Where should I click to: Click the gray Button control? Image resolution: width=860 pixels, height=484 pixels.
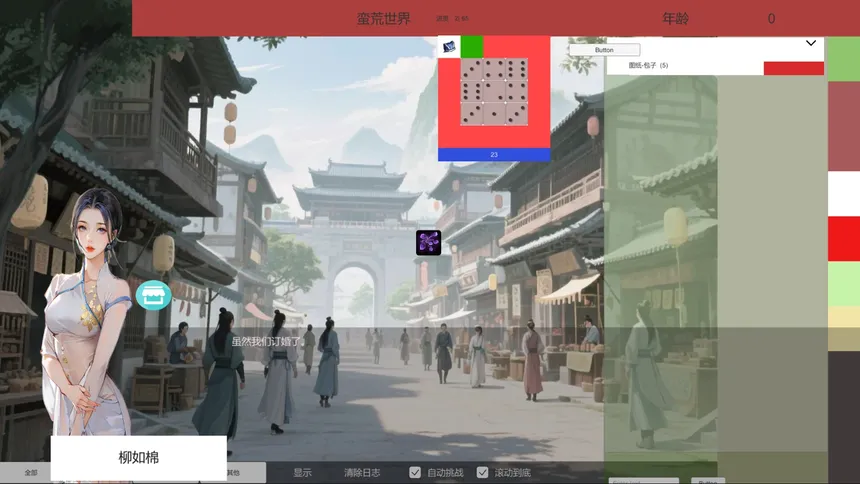[604, 50]
